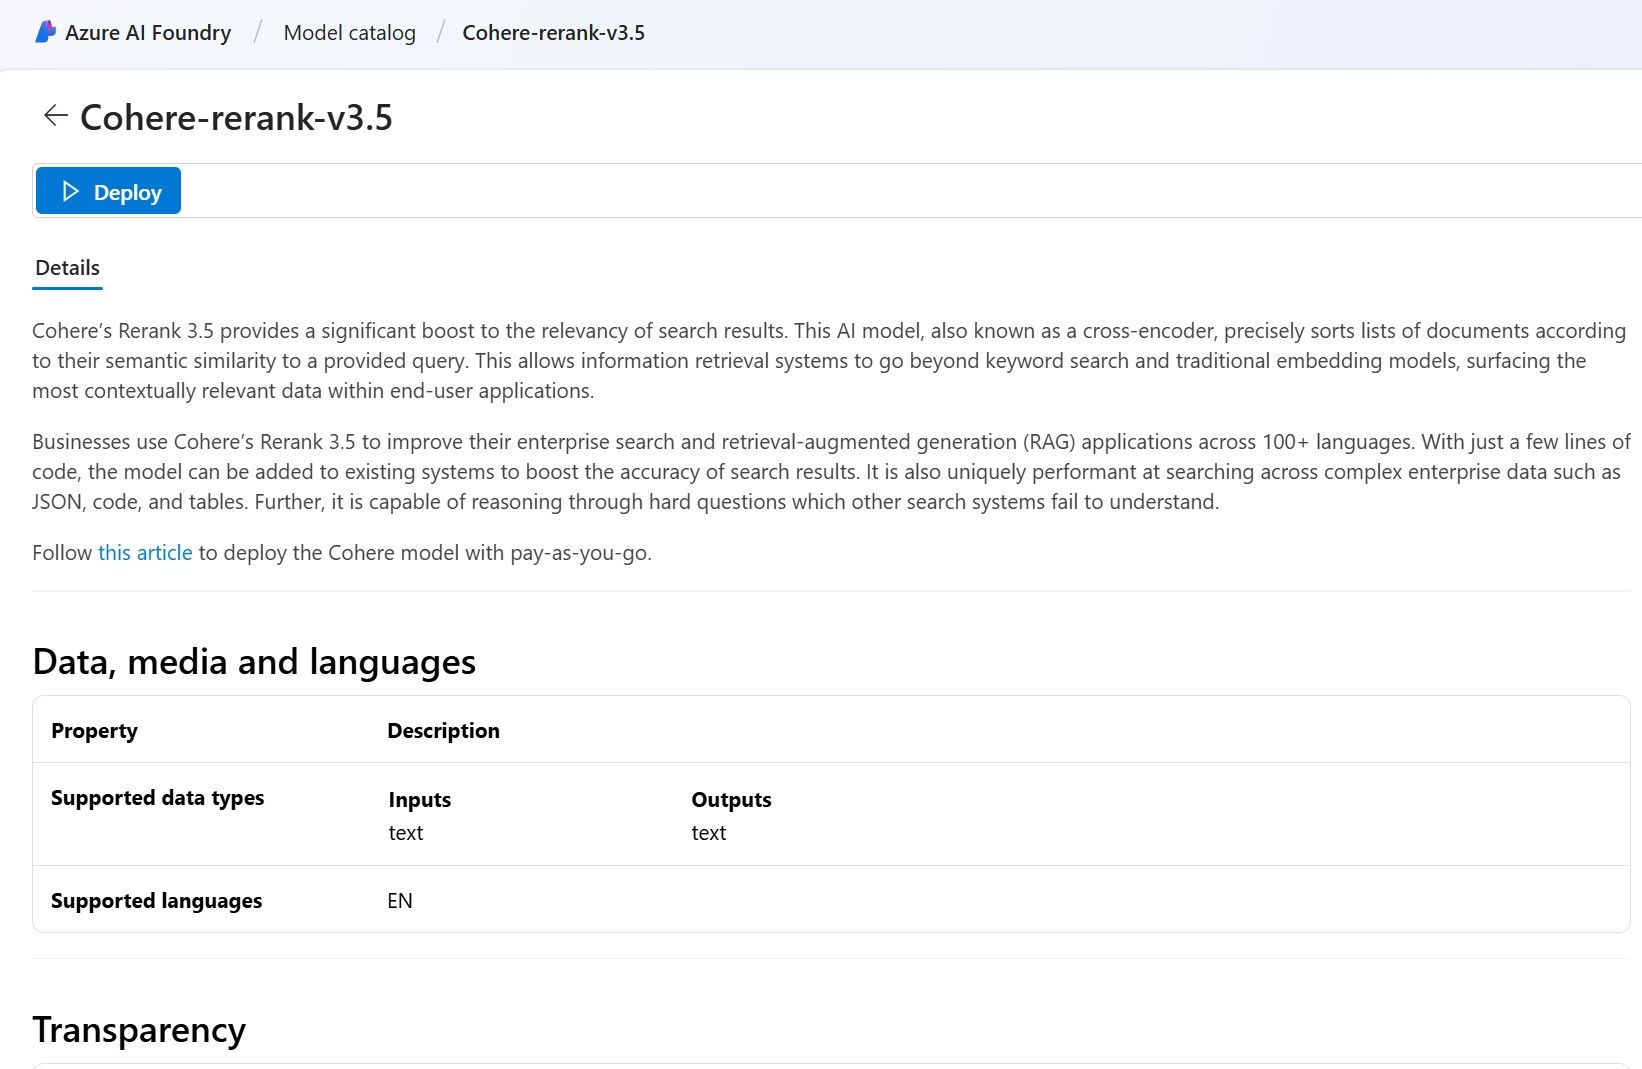
Task: Open the 'this article' deployment link
Action: [145, 553]
